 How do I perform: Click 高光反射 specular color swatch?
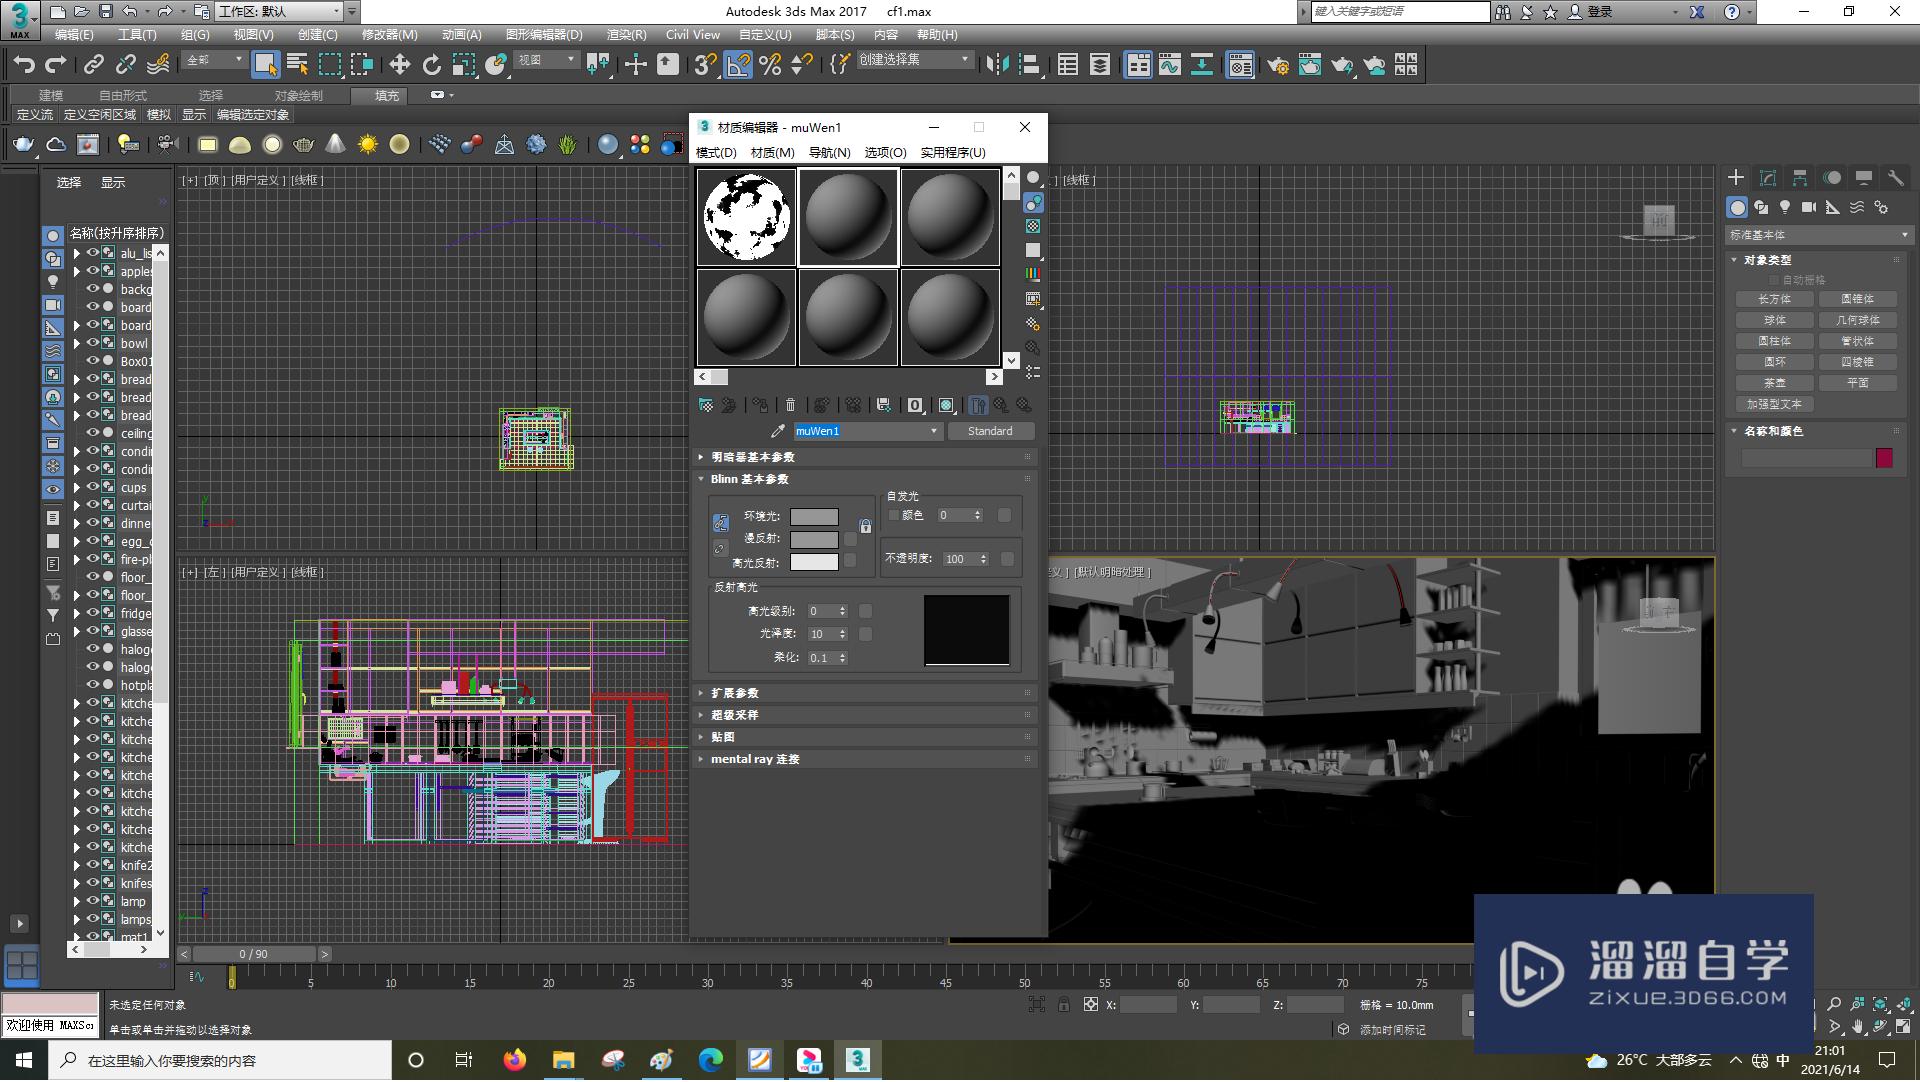pyautogui.click(x=814, y=562)
